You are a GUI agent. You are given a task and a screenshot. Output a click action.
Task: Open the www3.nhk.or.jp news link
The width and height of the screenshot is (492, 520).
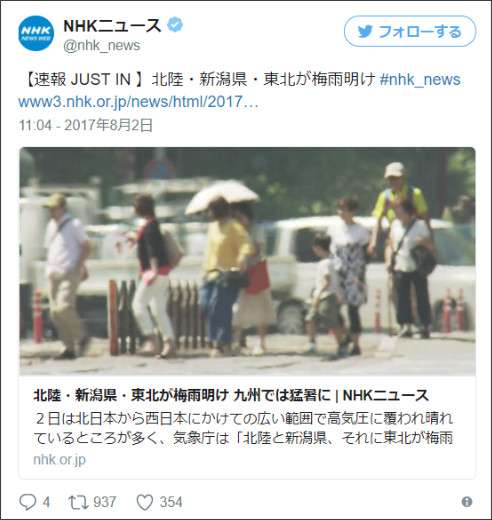pyautogui.click(x=138, y=102)
